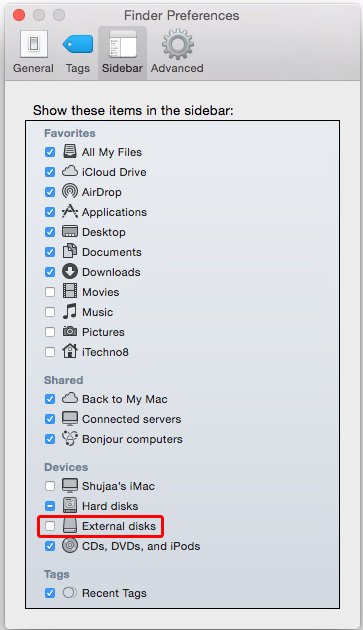The height and width of the screenshot is (630, 363).
Task: Check the Shujaa's iMac checkbox
Action: click(50, 486)
